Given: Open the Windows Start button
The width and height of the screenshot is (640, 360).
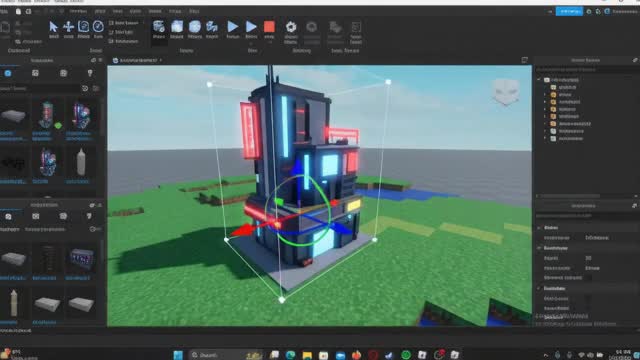Looking at the screenshot, I should coord(178,354).
